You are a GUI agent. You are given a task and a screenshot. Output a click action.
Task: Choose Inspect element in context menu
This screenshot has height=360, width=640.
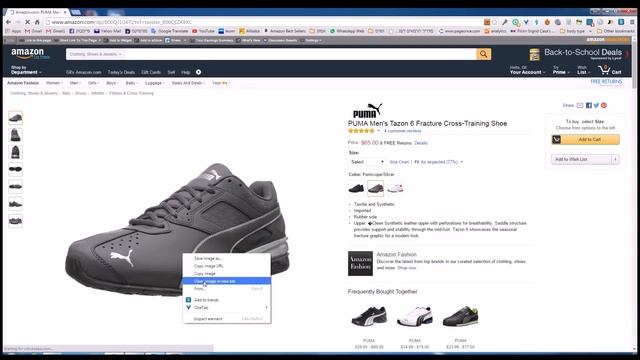point(227,319)
